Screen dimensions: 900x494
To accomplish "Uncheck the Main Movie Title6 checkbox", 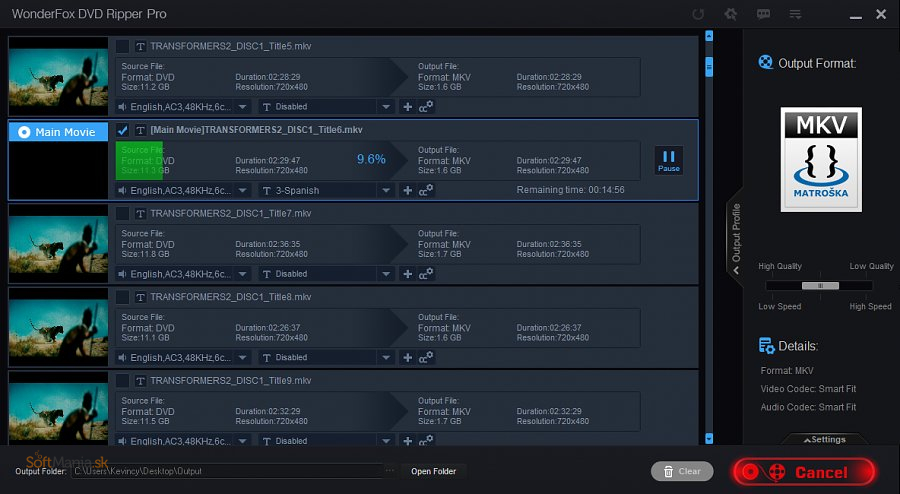I will tap(122, 130).
